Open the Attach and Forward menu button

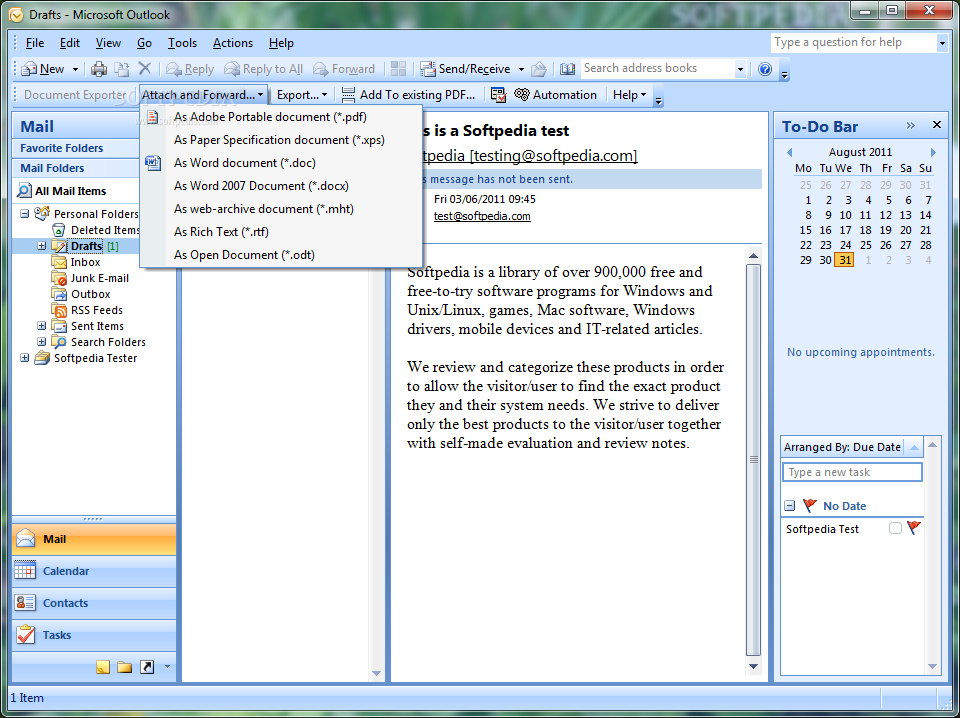tap(203, 95)
